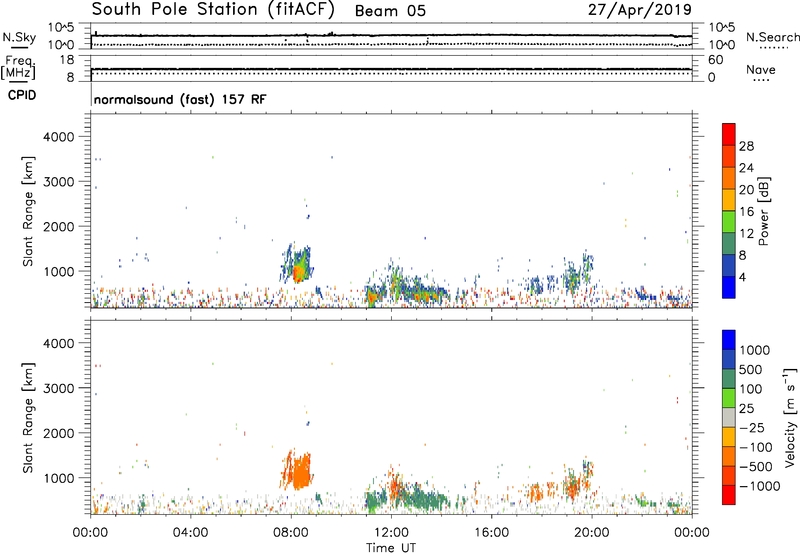
Task: Pick the red top segment of Power colorbar
Action: (729, 135)
